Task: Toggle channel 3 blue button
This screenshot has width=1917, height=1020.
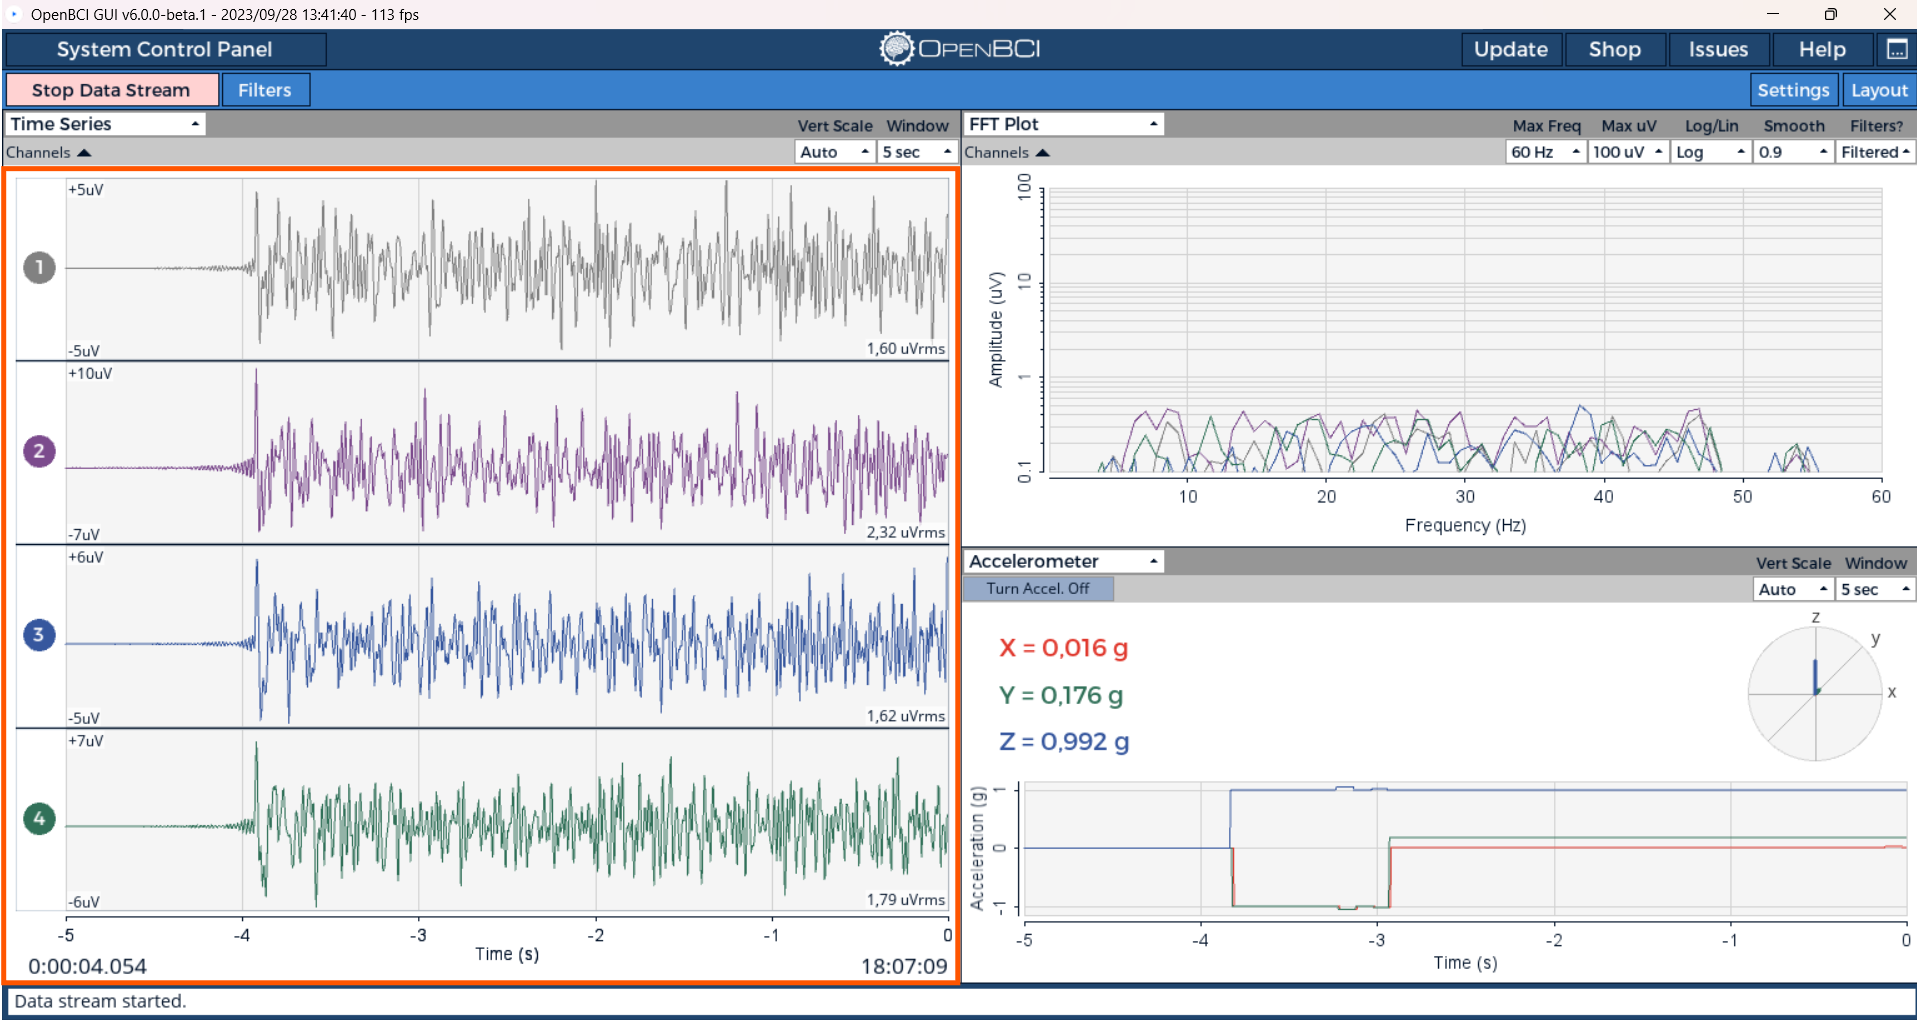Action: coord(39,634)
